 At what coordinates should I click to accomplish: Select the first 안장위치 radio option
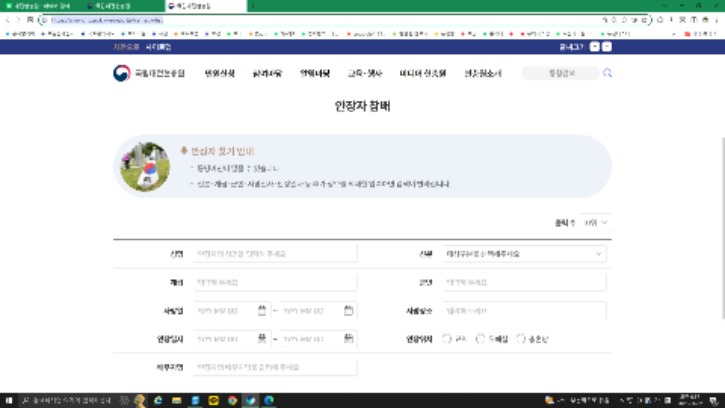pyautogui.click(x=447, y=339)
